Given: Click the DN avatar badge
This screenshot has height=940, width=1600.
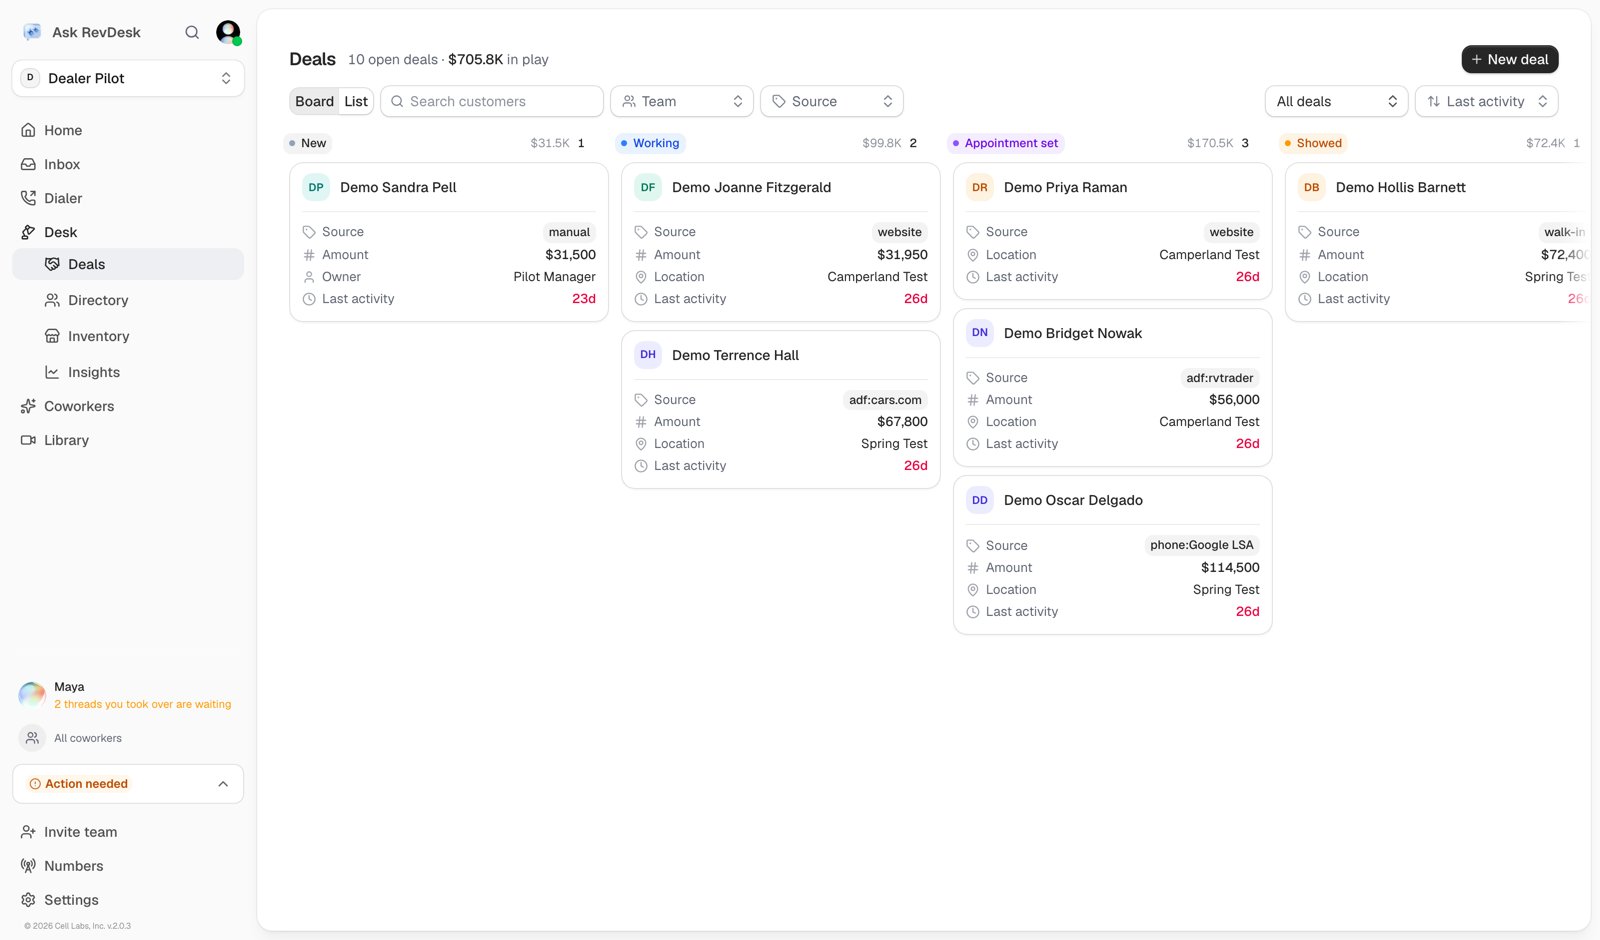Looking at the screenshot, I should 980,333.
